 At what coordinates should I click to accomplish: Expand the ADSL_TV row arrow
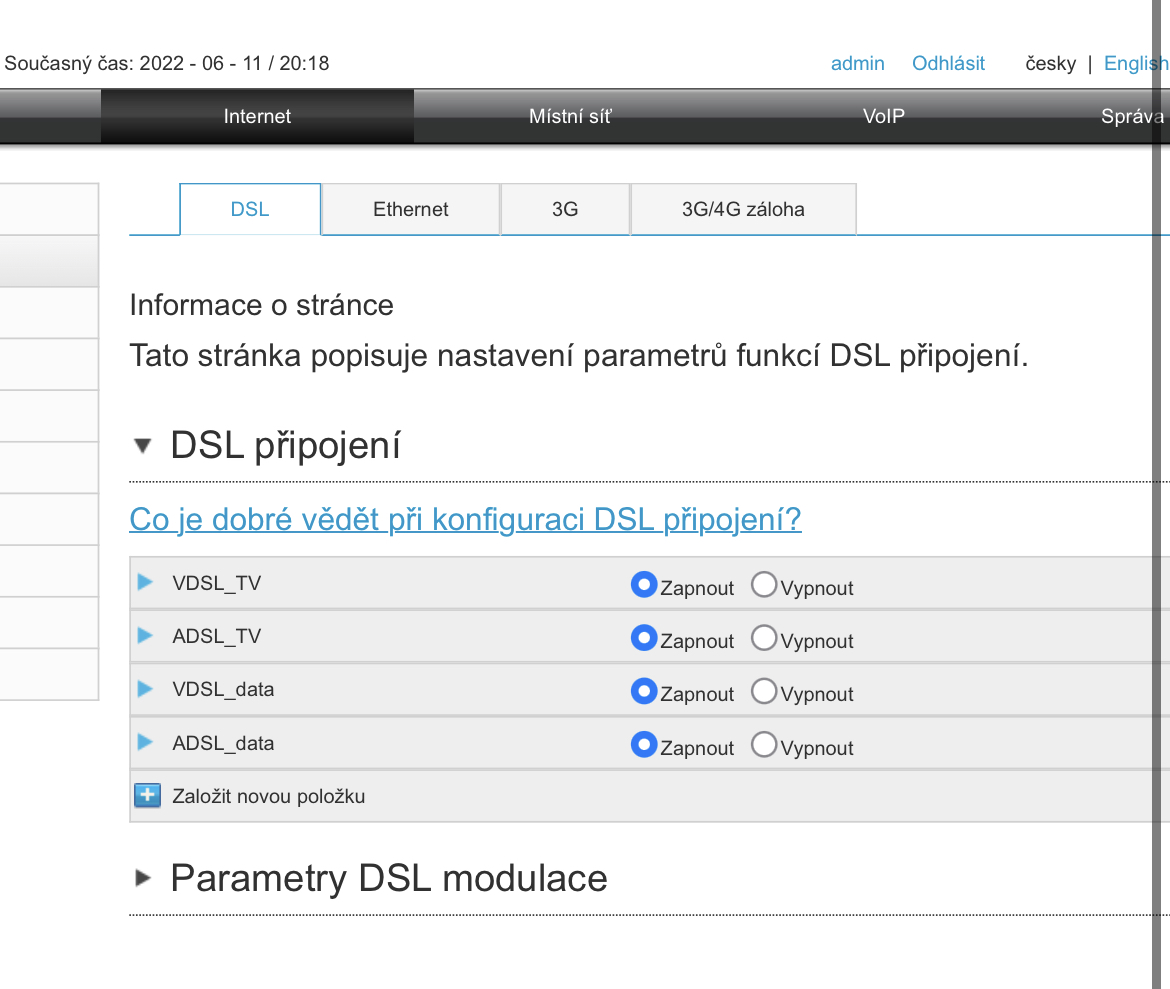click(x=145, y=635)
